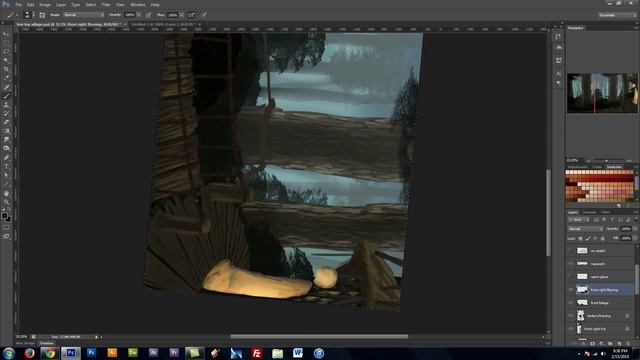Select the Eyedropper tool
This screenshot has width=640, height=360.
[6, 78]
